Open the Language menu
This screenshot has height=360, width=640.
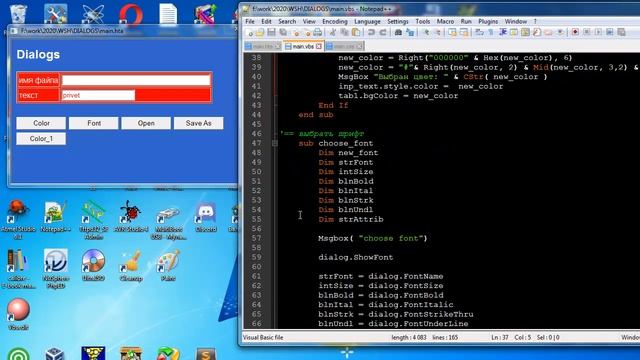(x=367, y=21)
